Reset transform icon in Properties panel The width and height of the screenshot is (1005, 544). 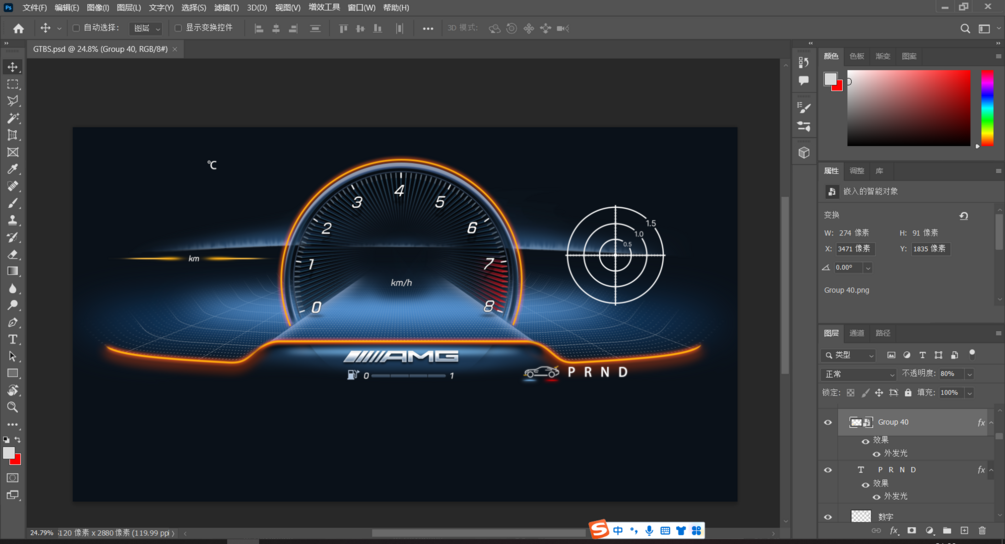click(x=963, y=216)
